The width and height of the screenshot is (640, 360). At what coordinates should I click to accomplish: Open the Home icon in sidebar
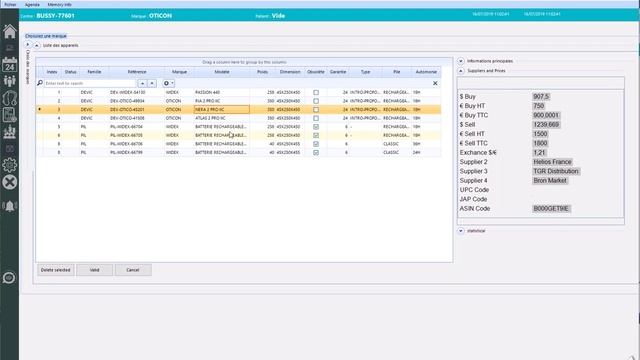click(x=9, y=31)
